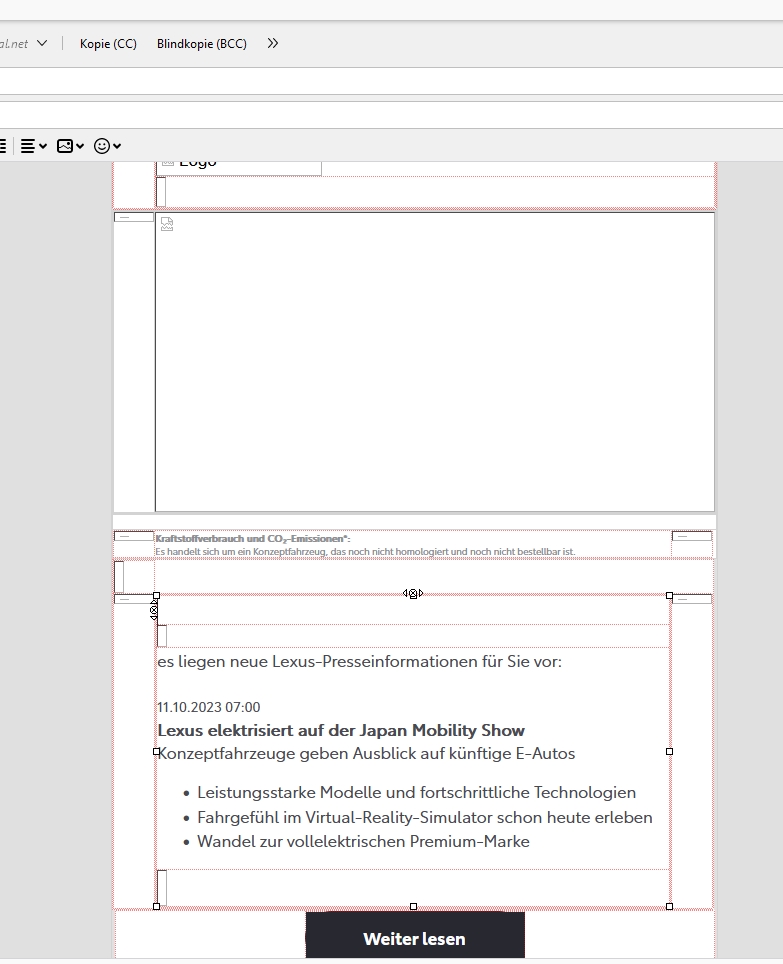Click the row select handle left of table

tap(154, 611)
